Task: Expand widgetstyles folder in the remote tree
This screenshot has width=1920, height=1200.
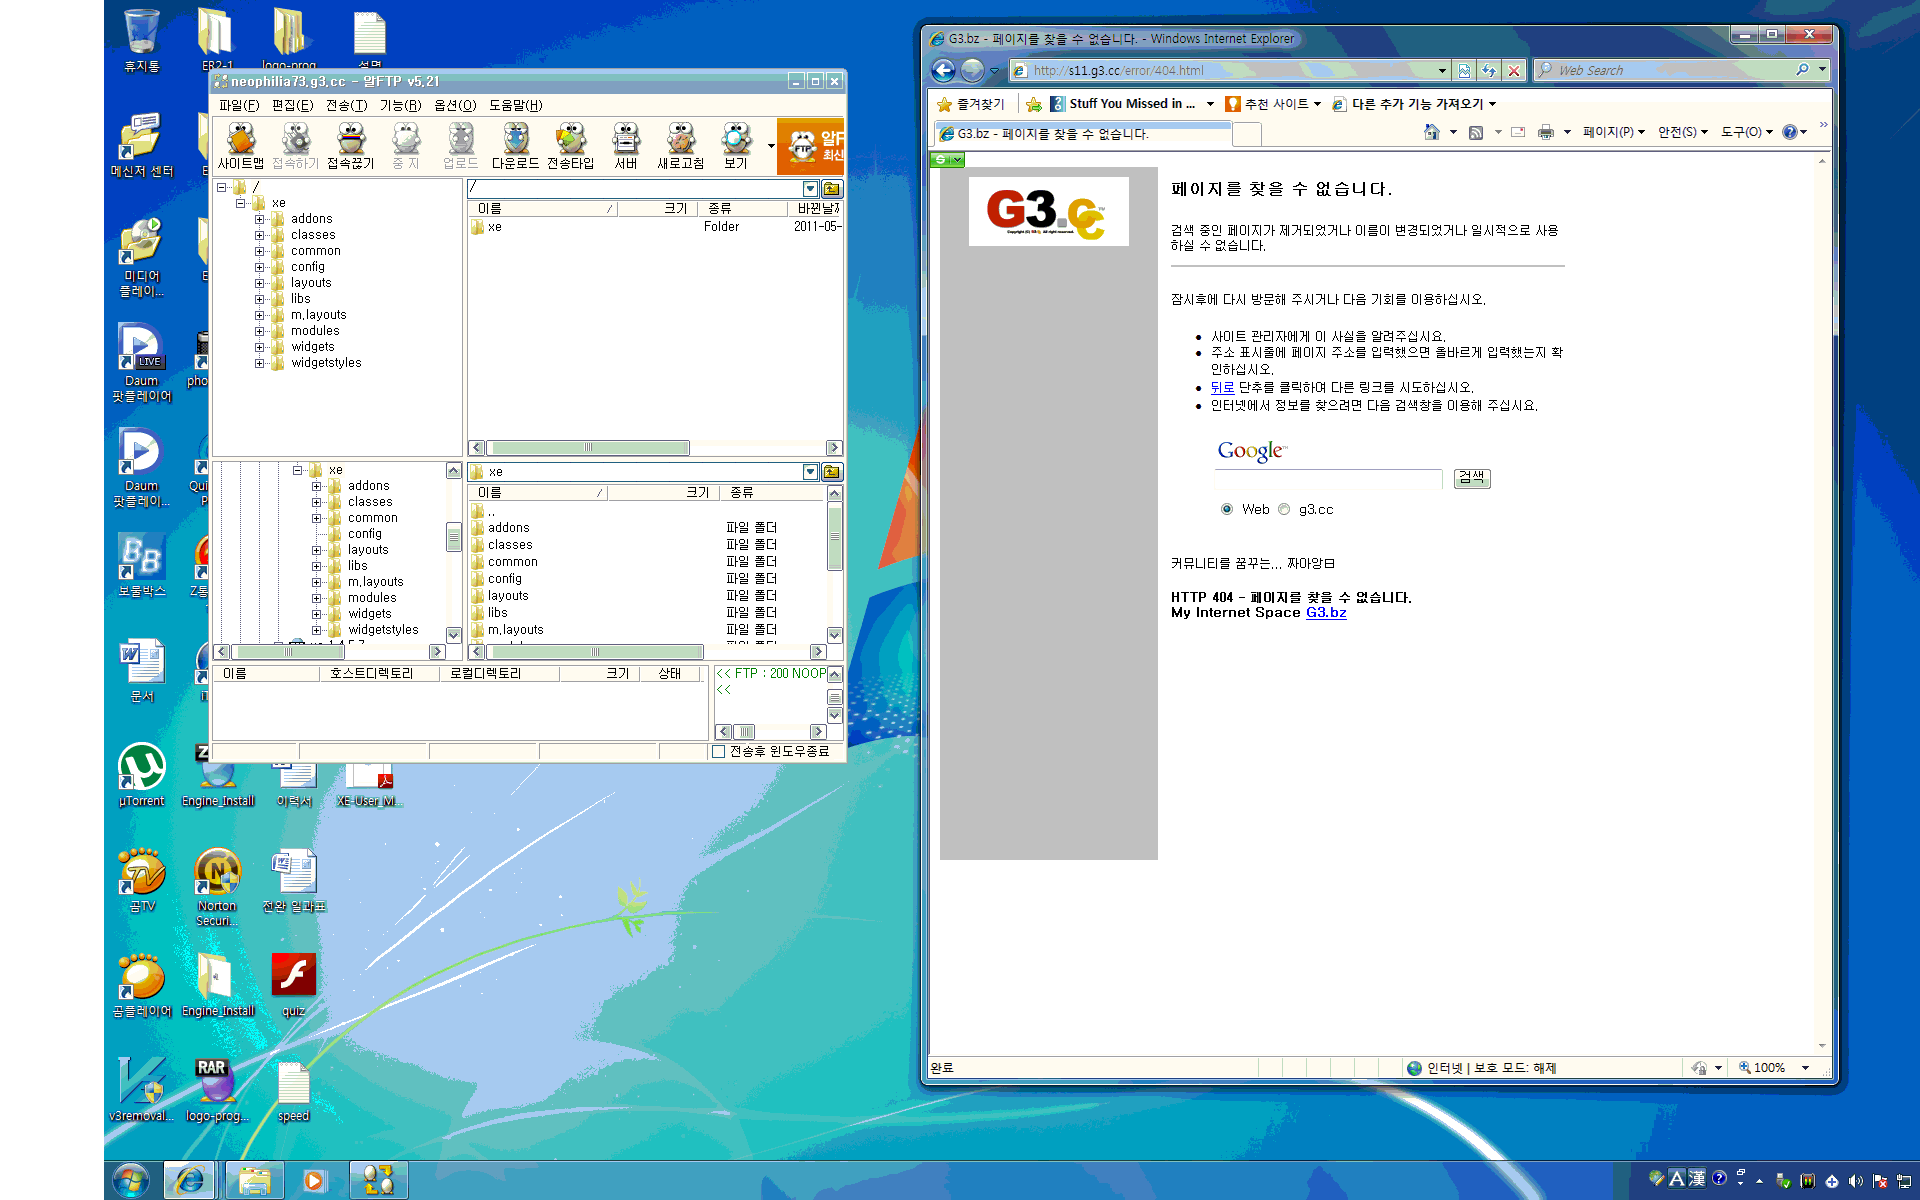Action: tap(259, 363)
